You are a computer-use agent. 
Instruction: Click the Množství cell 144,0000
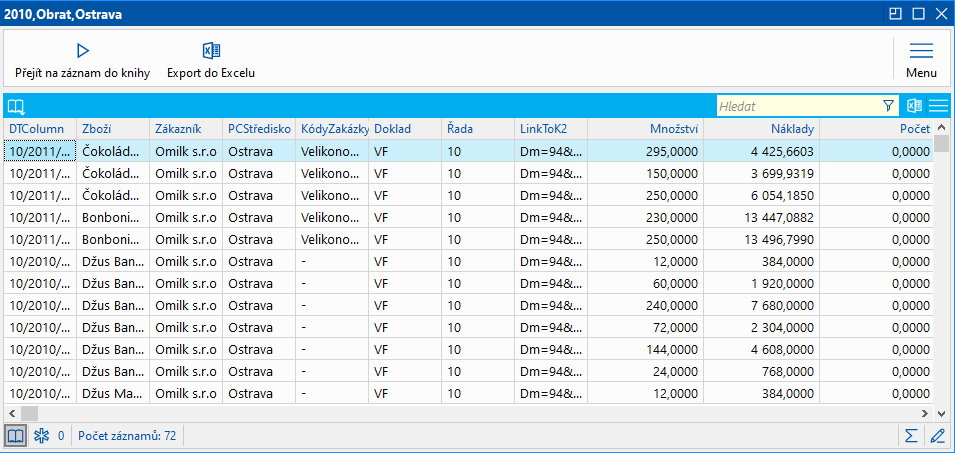646,349
